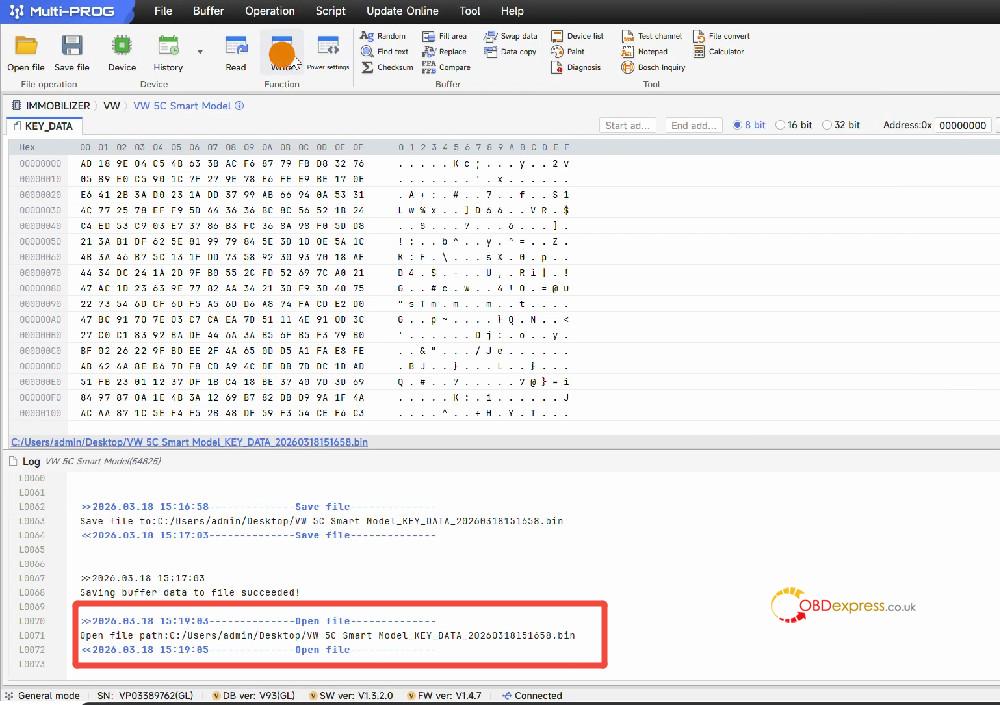Launch Bosch Inquiry tool

[x=654, y=67]
